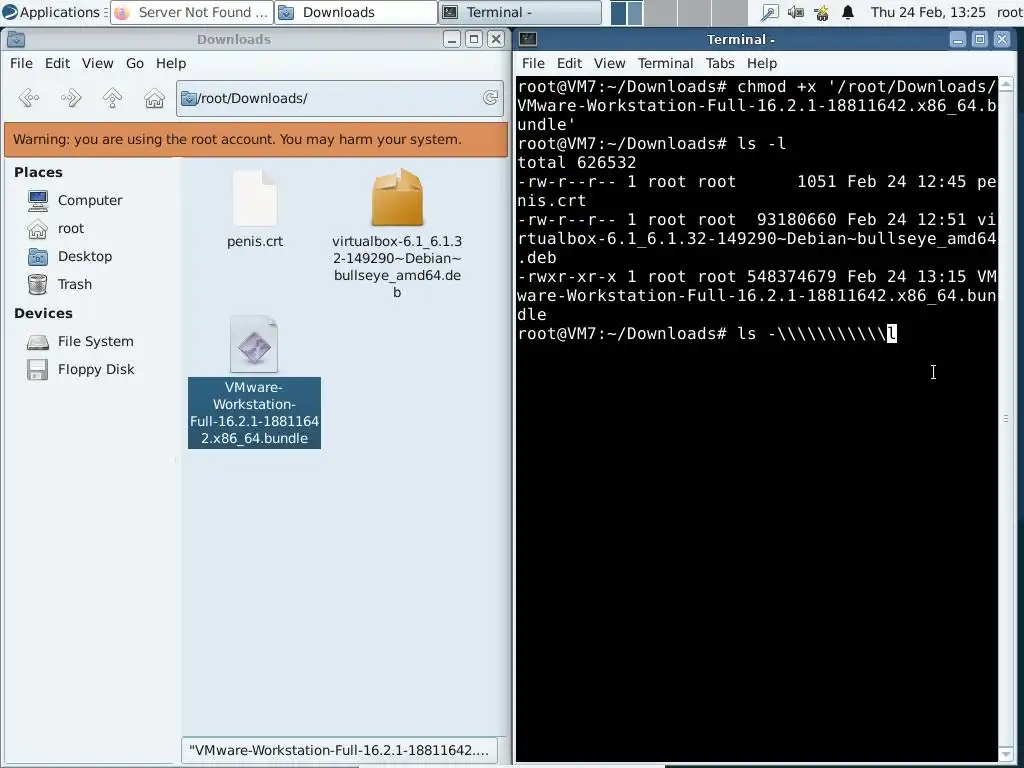1024x768 pixels.
Task: Select the virtualbox .deb package icon
Action: coord(397,197)
